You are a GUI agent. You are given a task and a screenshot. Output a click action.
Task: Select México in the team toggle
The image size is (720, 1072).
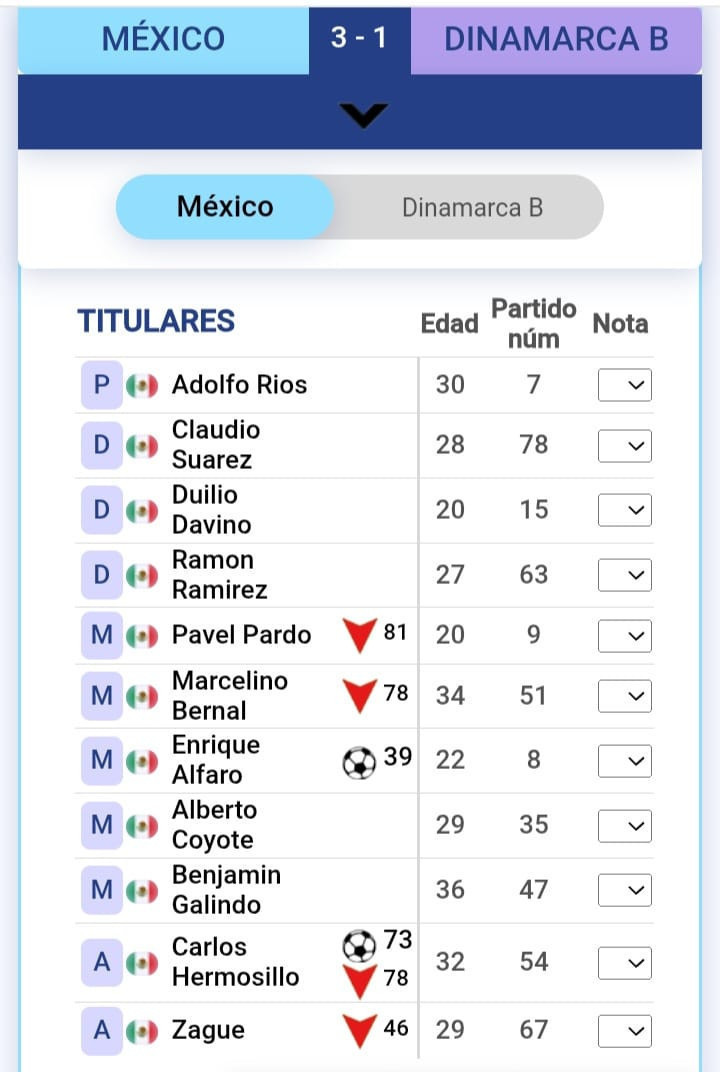pyautogui.click(x=225, y=206)
